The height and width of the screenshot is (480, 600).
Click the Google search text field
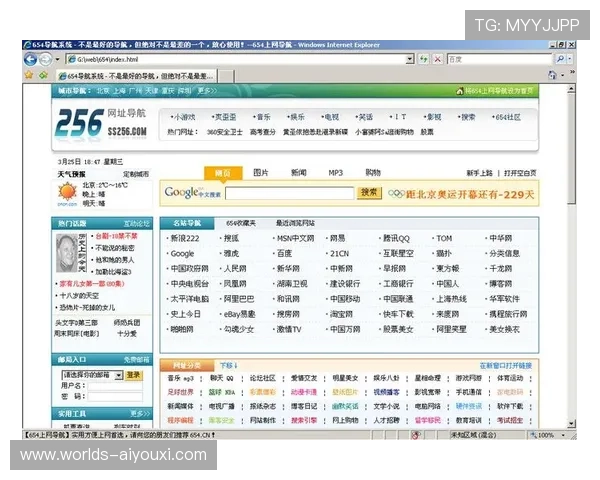(x=289, y=193)
